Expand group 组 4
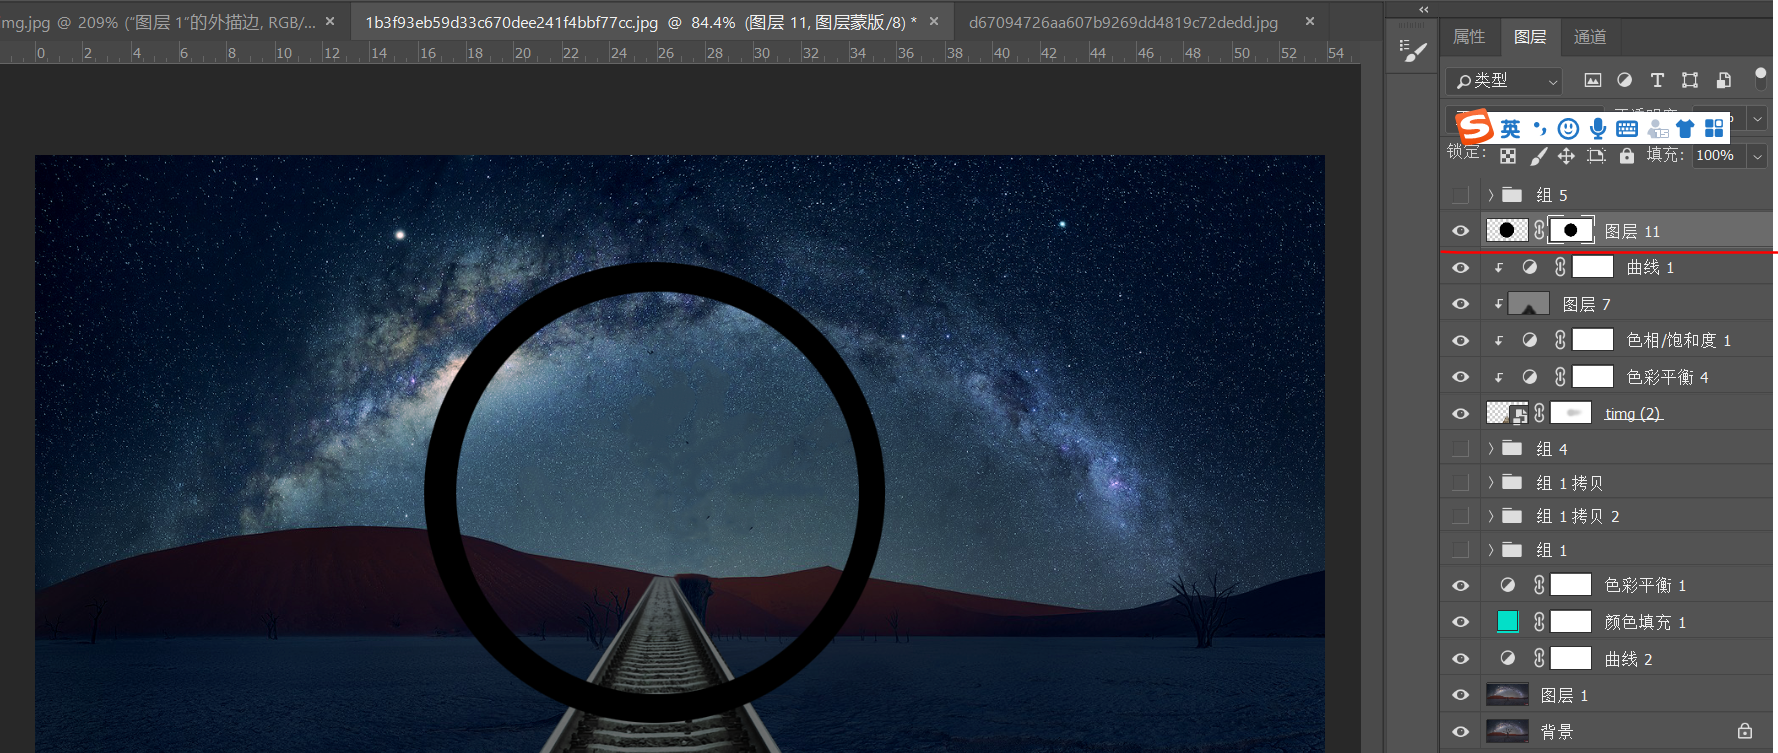The width and height of the screenshot is (1778, 753). click(1490, 449)
